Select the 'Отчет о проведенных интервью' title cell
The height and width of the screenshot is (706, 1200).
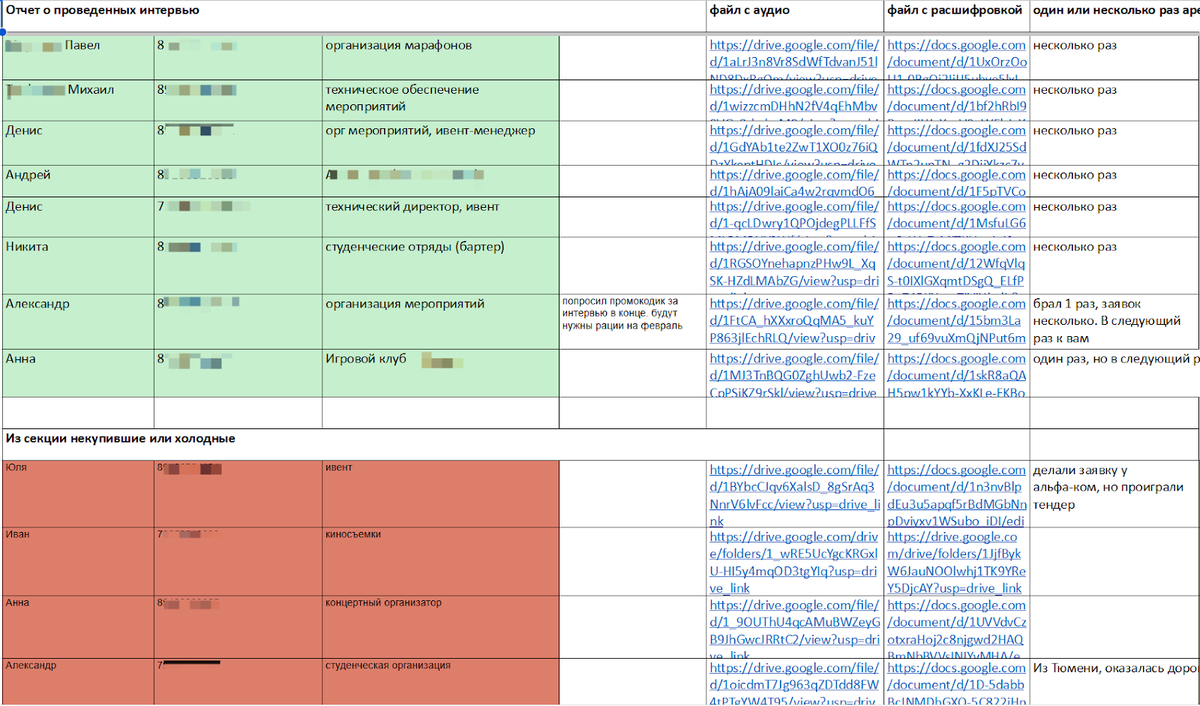coord(354,15)
